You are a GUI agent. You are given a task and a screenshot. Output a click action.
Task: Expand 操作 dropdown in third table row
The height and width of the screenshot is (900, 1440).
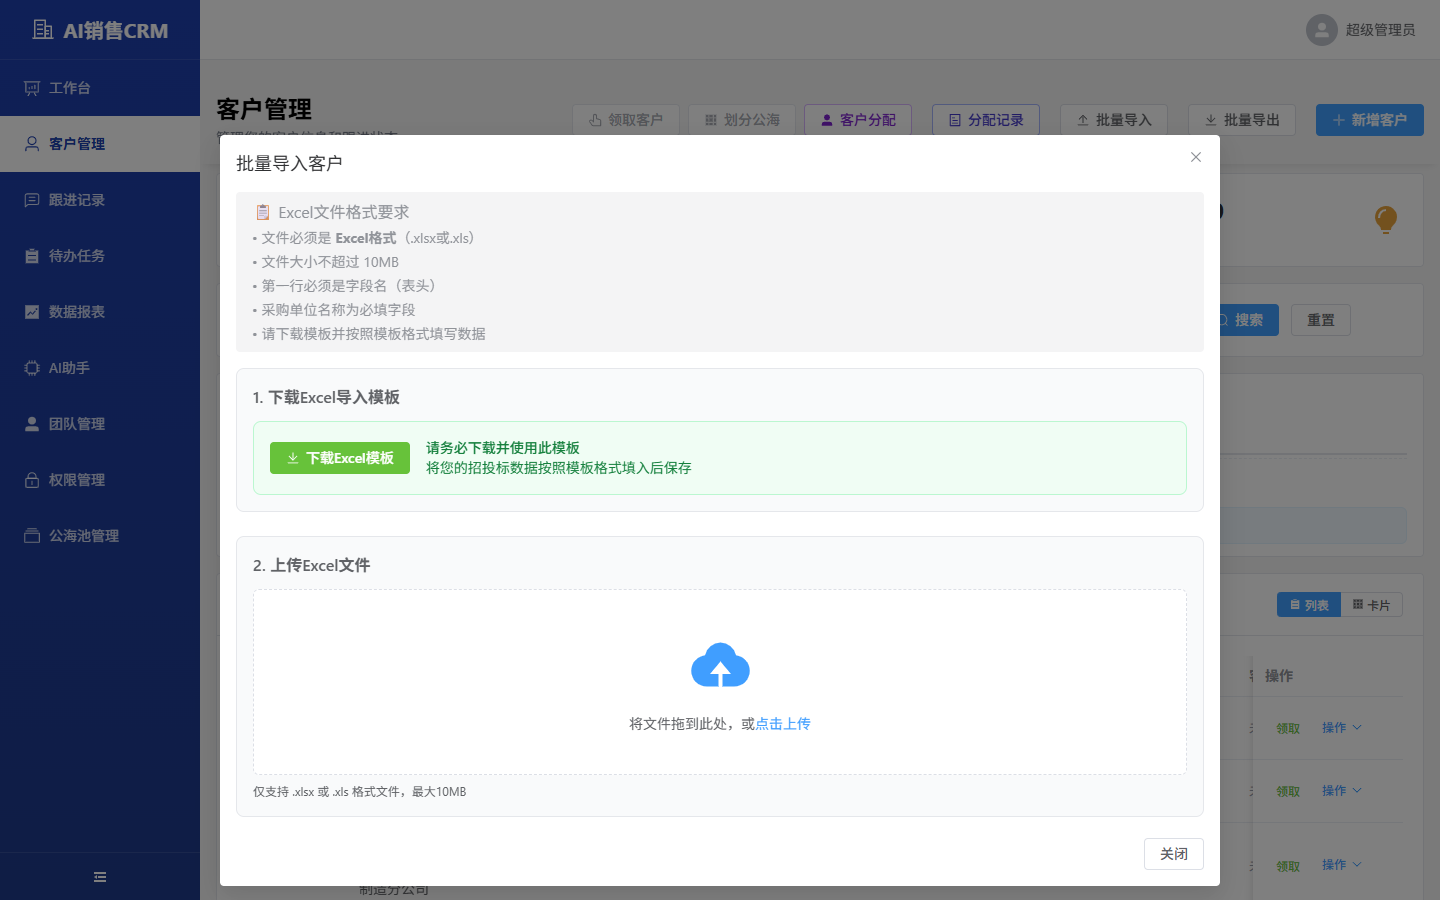(1342, 865)
